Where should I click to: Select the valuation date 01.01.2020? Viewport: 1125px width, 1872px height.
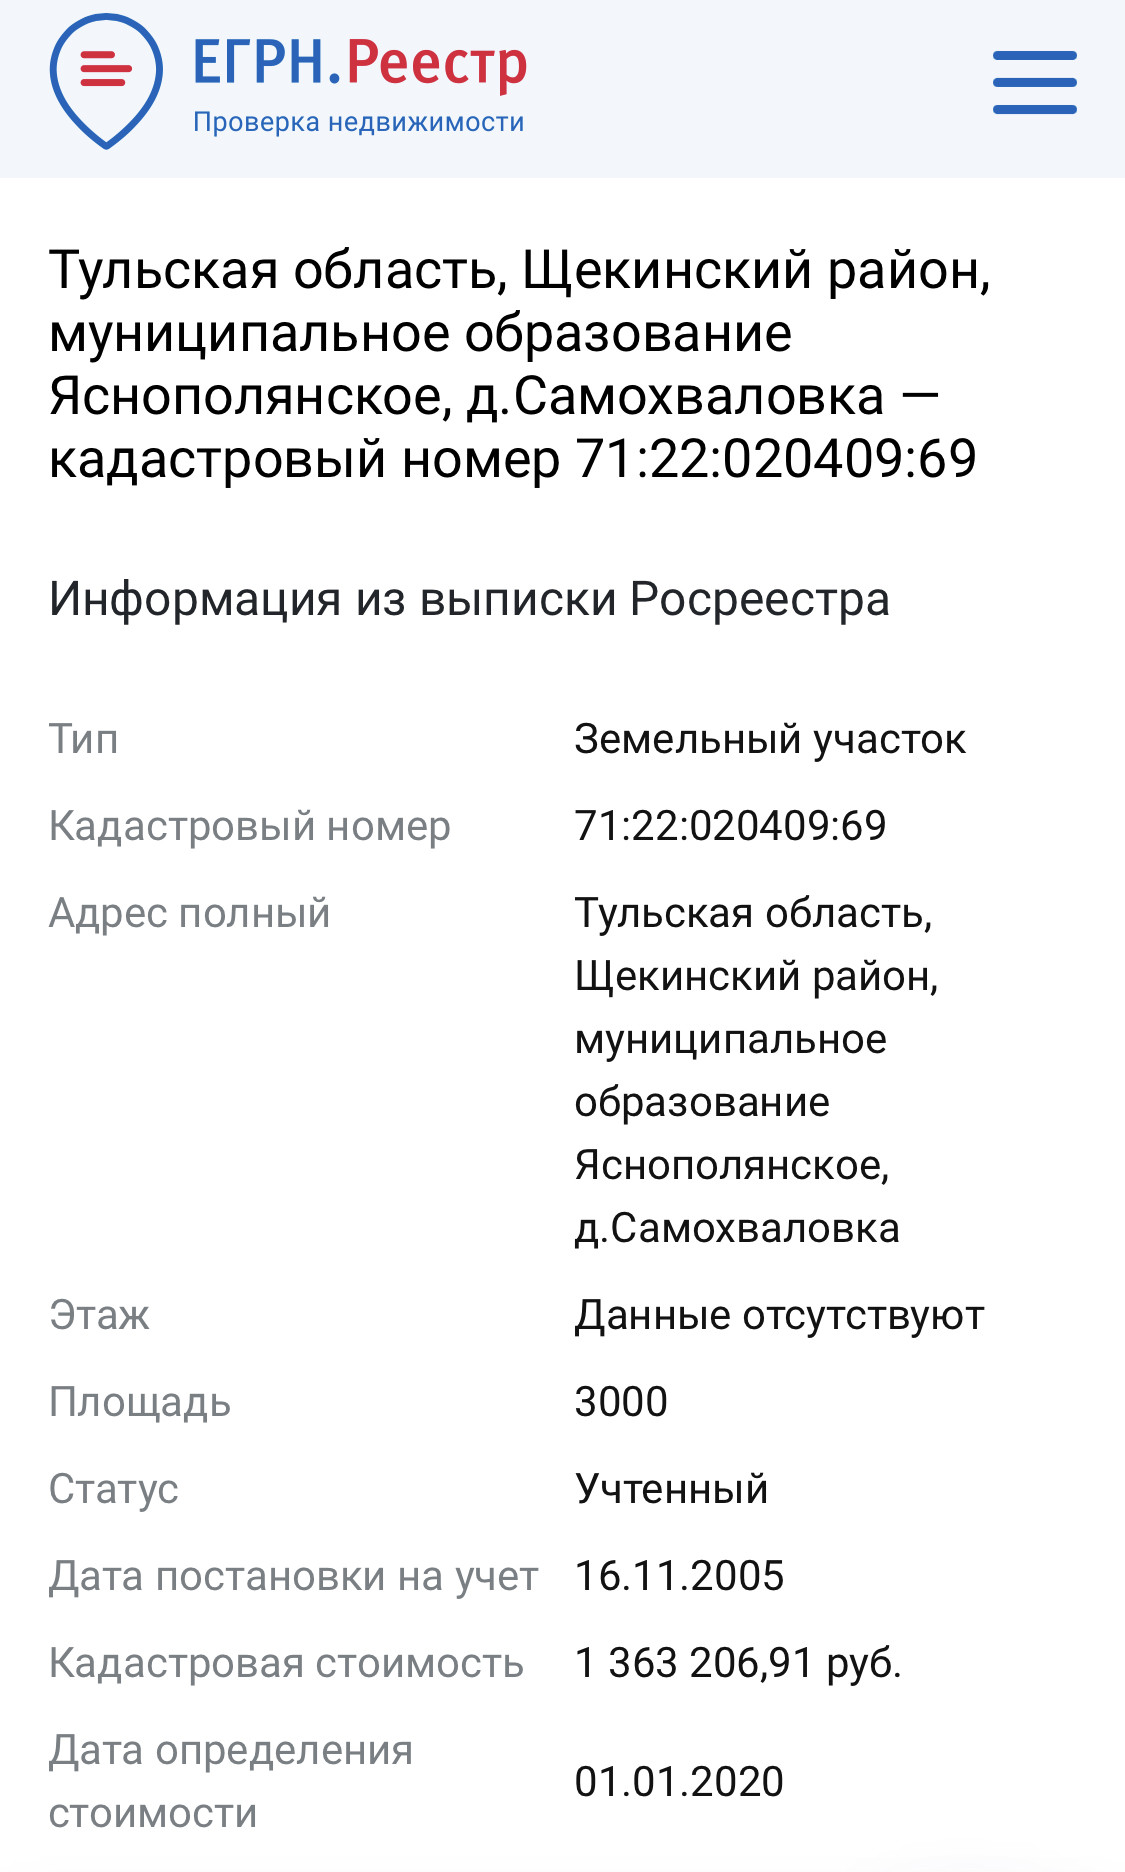[679, 1782]
